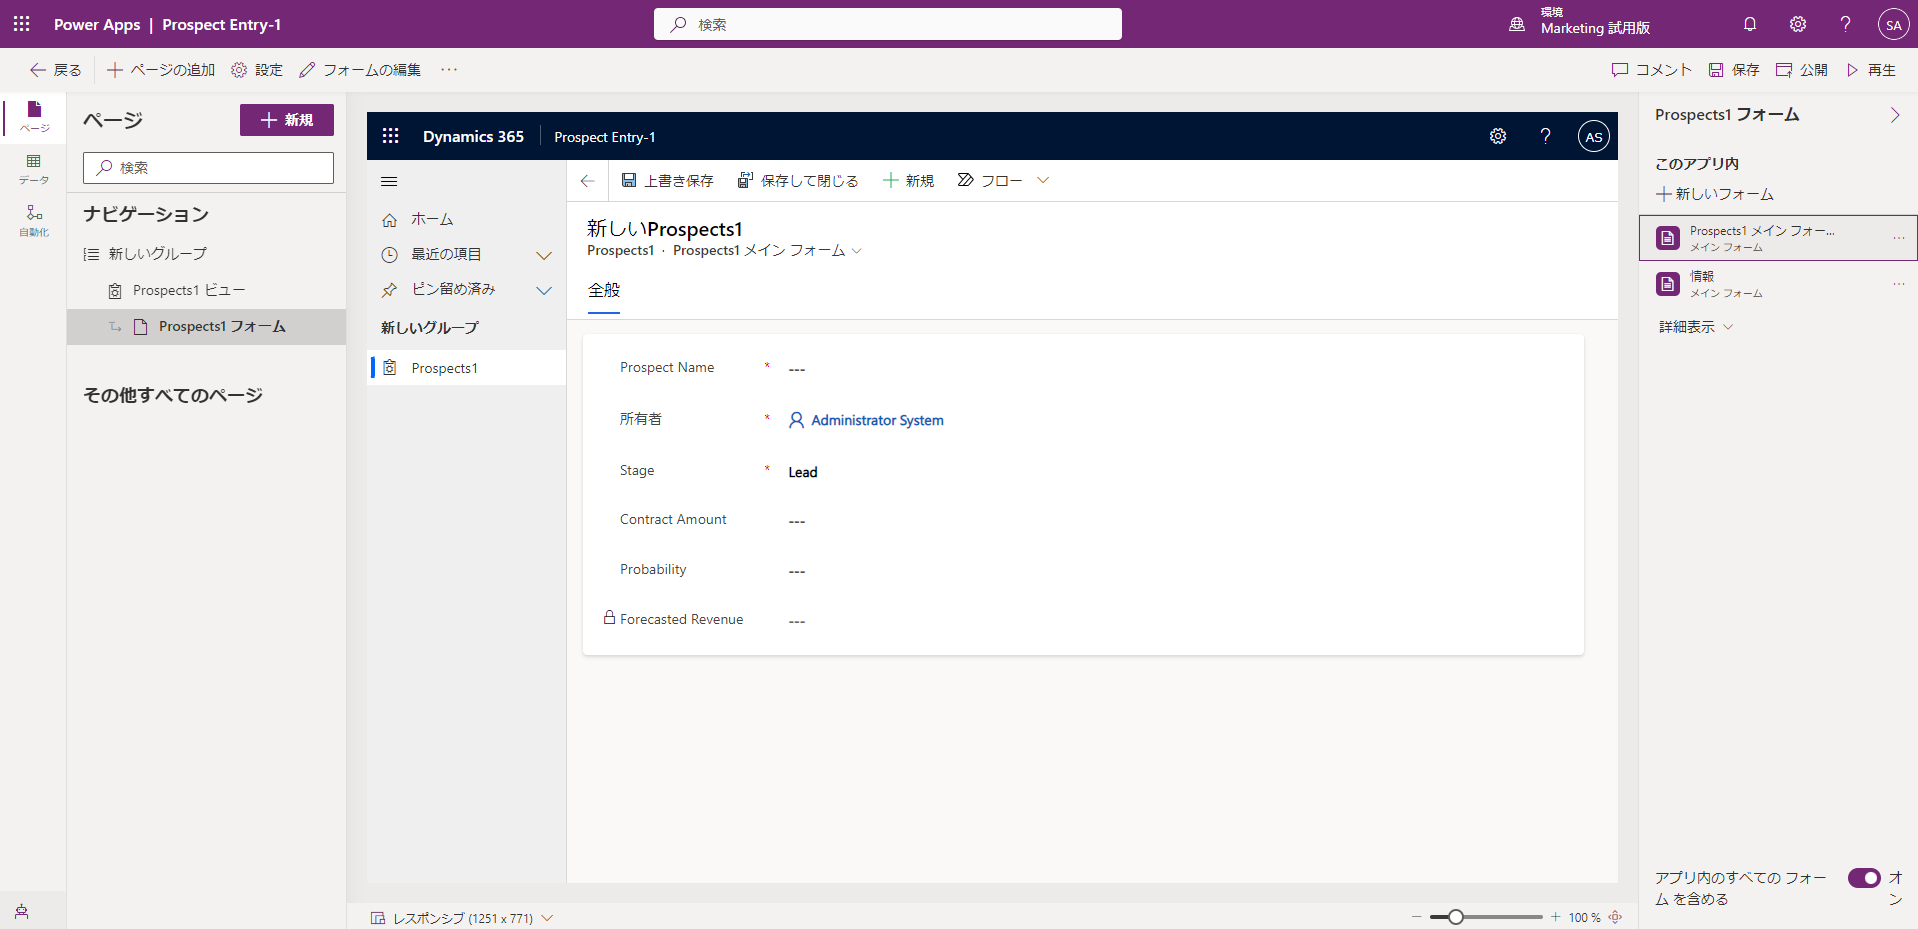Screen dimensions: 1918x929
Task: Click the AS user avatar in the preview
Action: tap(1594, 136)
